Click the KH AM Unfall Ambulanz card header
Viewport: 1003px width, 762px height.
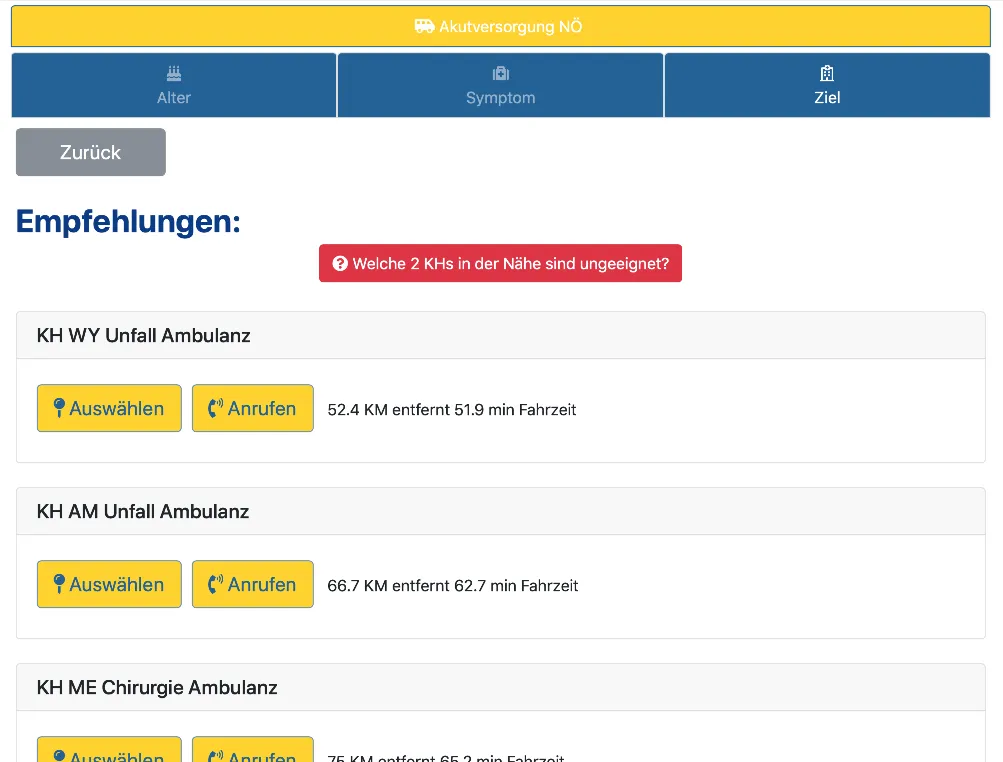143,512
